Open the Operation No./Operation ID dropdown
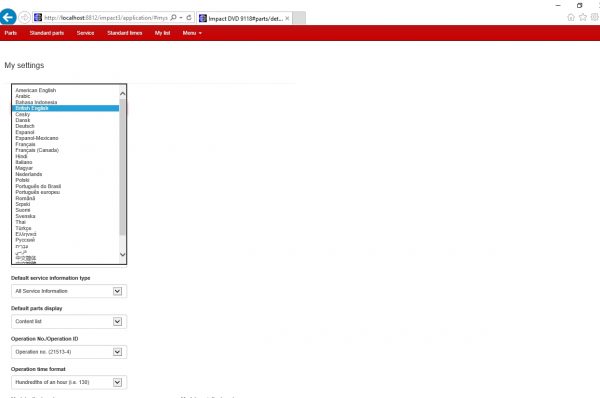600x398 pixels. 69,352
